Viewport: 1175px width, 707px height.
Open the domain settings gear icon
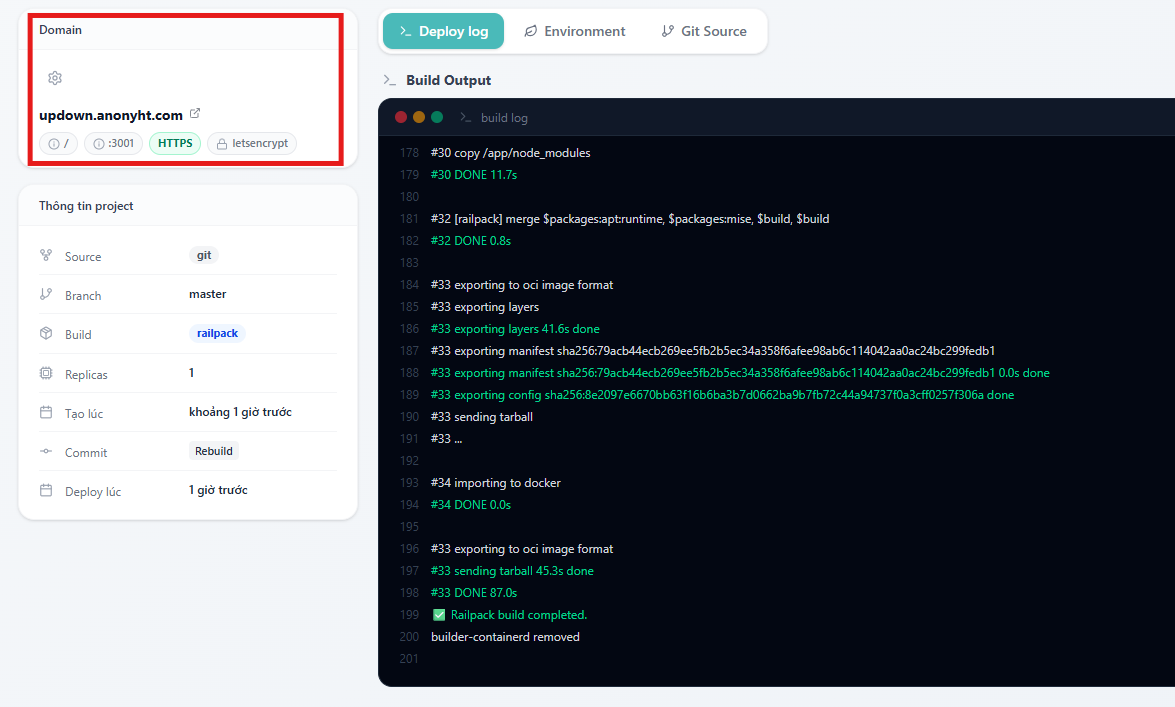55,78
